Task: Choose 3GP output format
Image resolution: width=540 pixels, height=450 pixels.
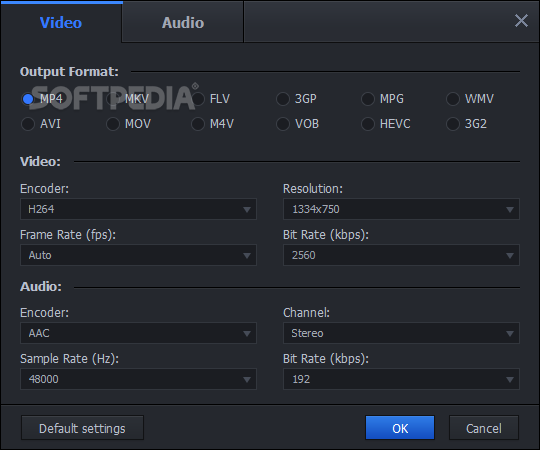Action: (x=297, y=99)
